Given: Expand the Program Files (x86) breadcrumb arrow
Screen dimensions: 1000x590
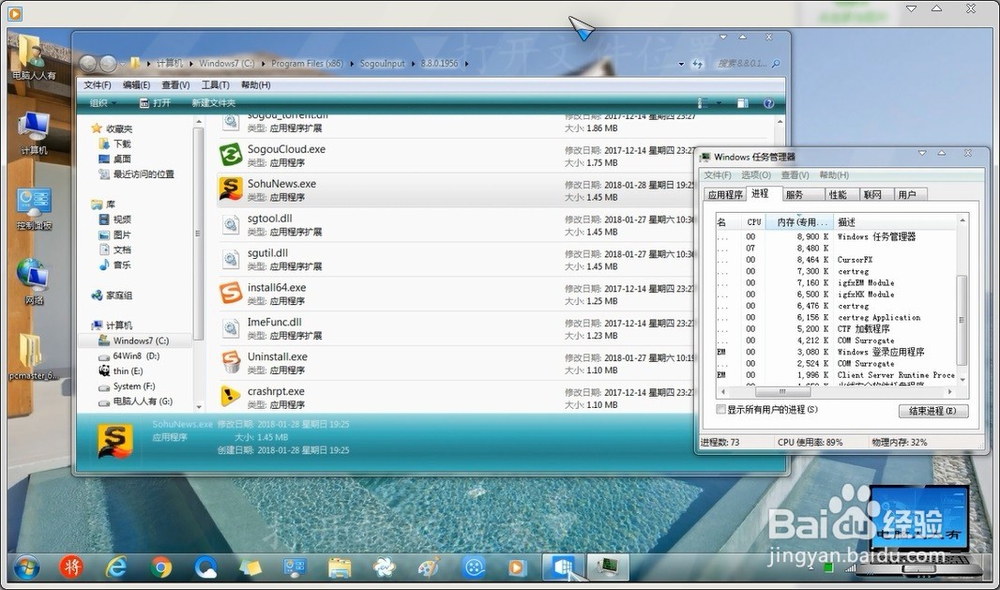Looking at the screenshot, I should (351, 64).
